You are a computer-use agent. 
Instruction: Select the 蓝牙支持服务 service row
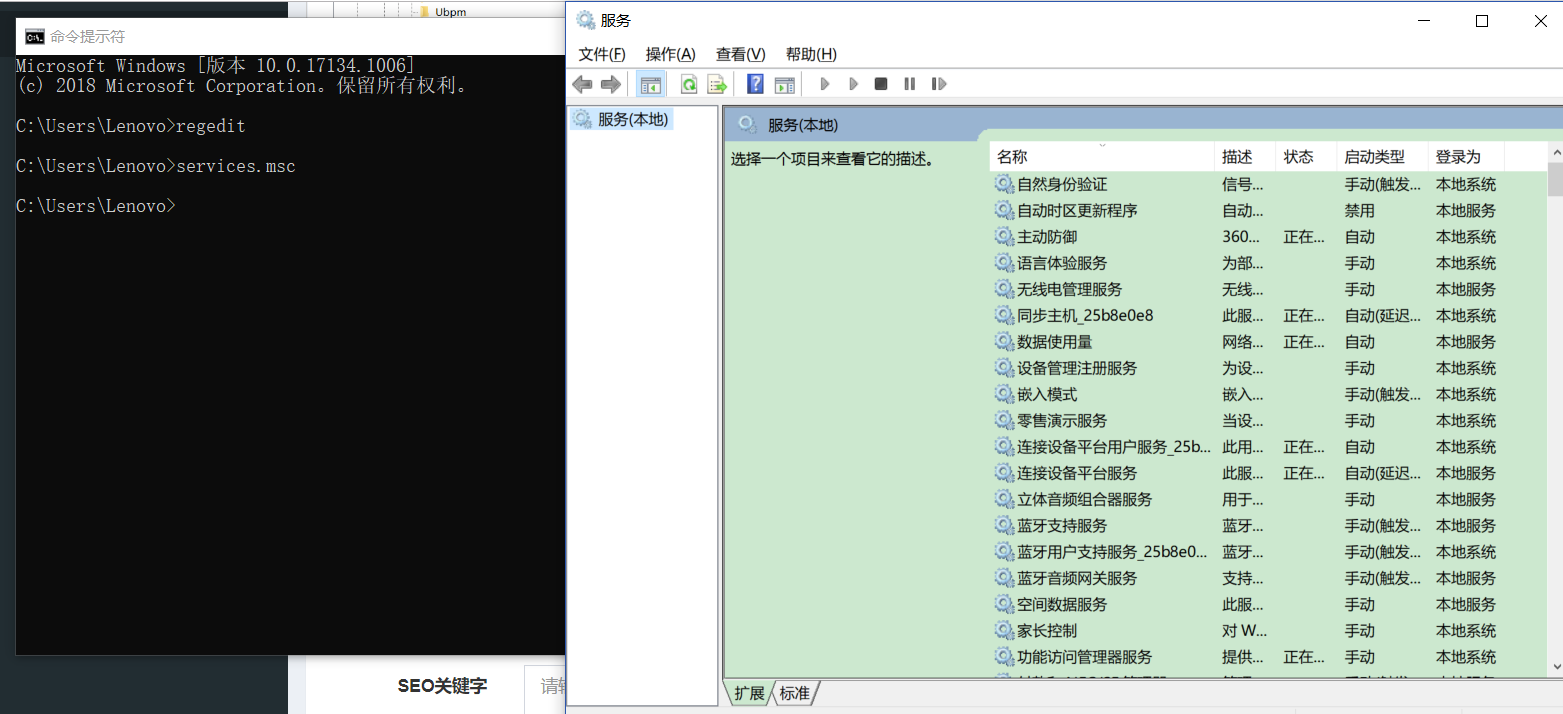coord(1062,526)
